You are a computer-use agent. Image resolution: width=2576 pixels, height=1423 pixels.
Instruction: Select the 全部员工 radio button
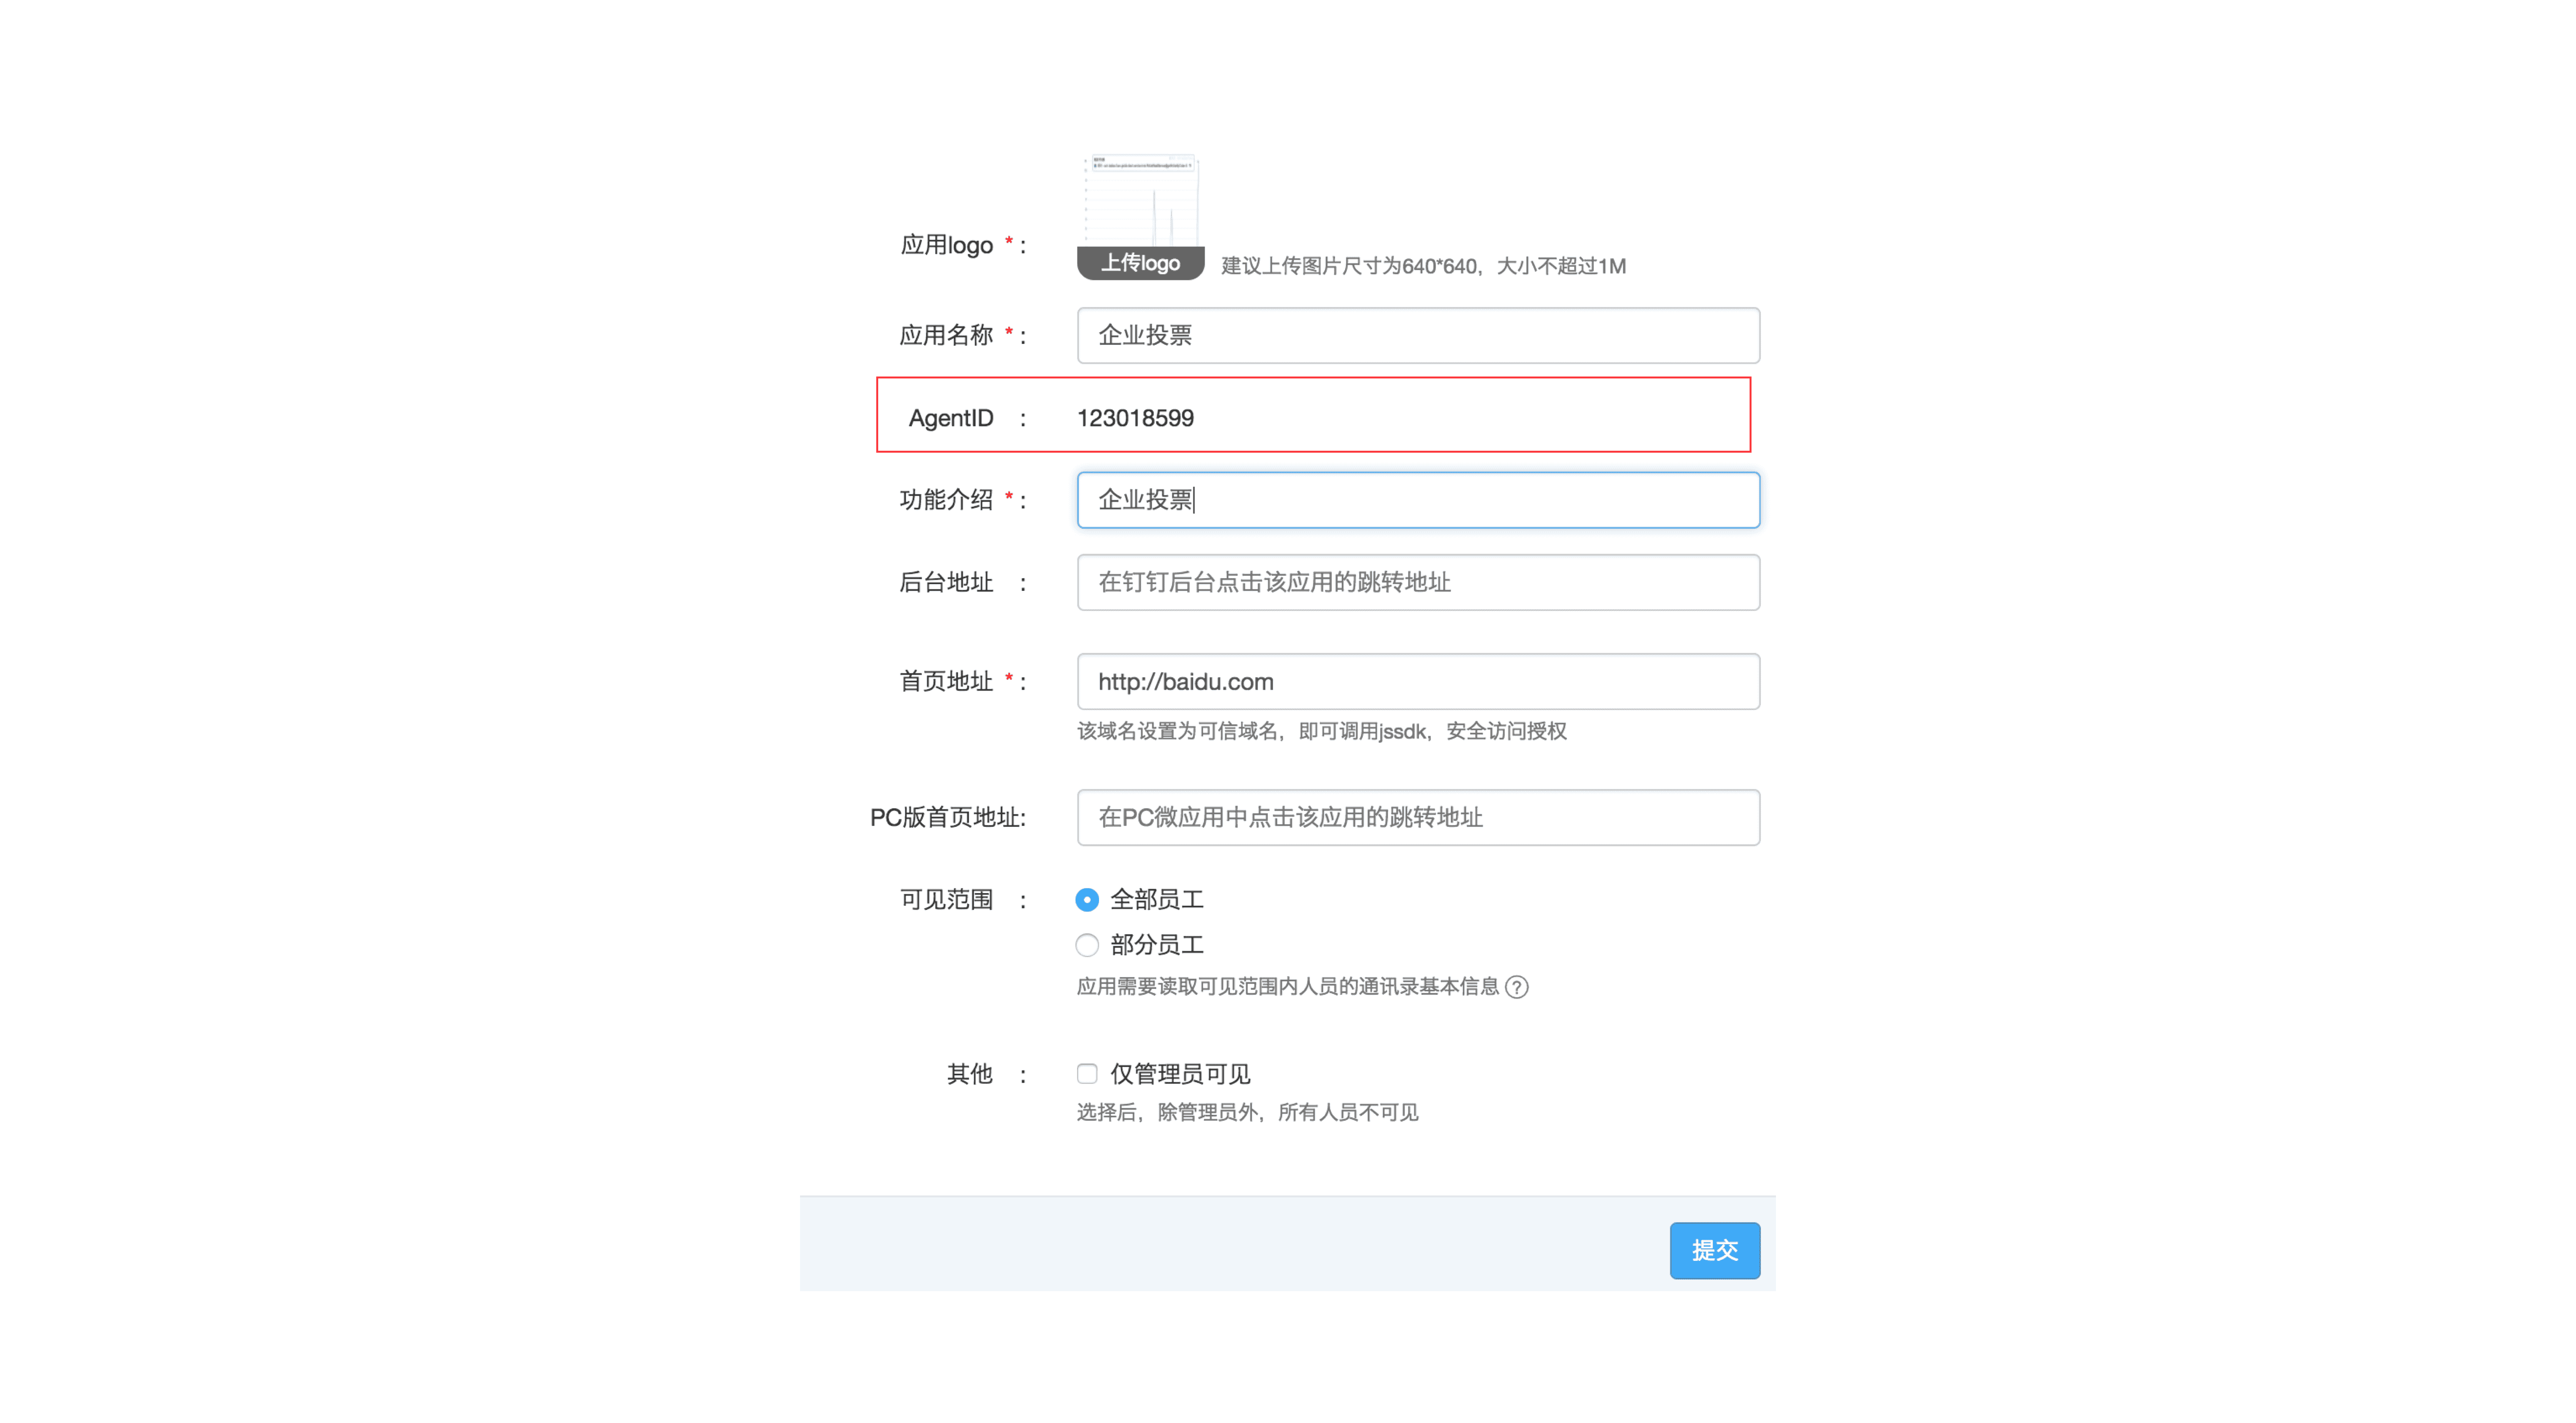[1087, 900]
